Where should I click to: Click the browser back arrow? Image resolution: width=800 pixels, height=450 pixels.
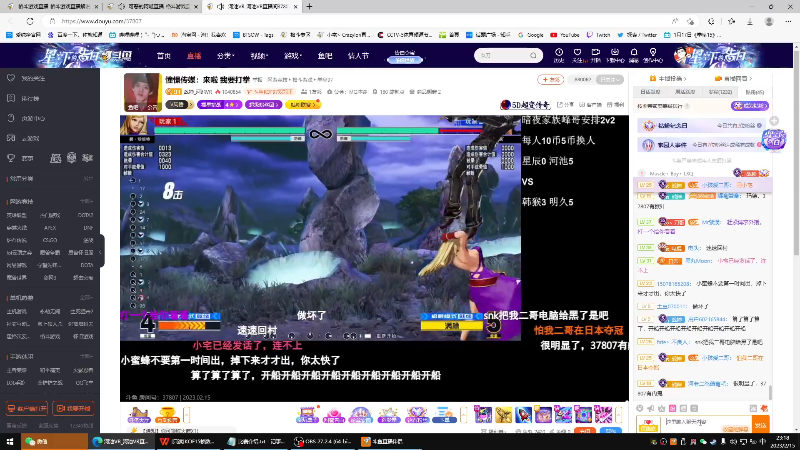pos(11,21)
